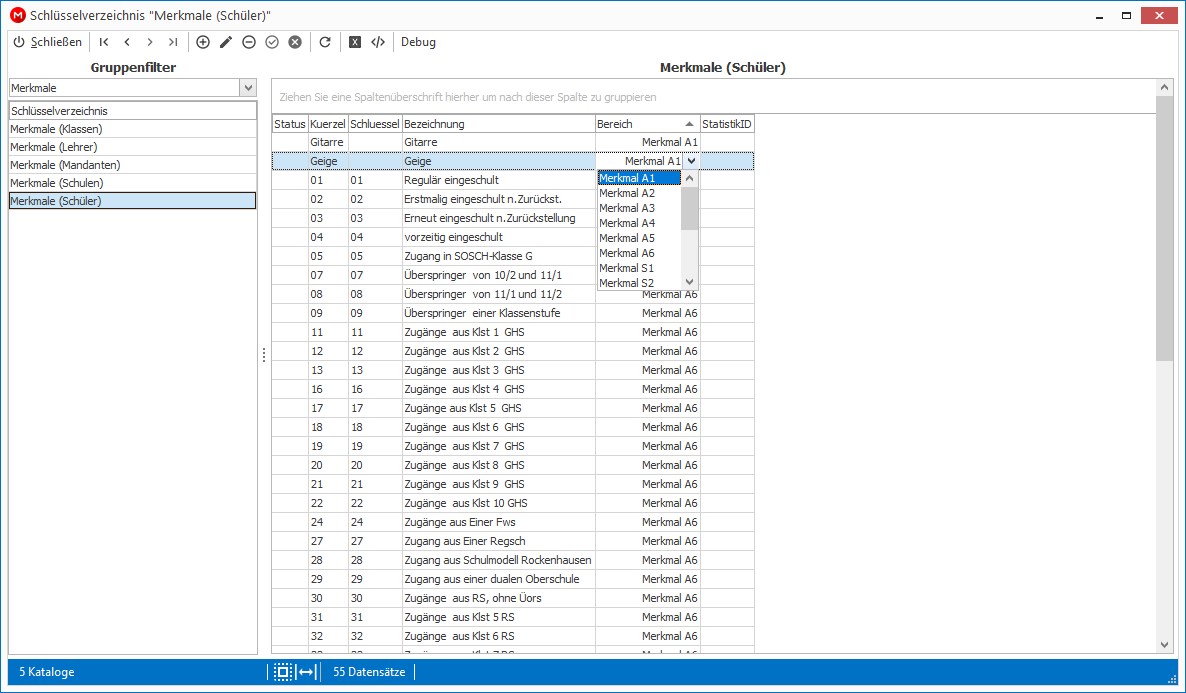Refresh the data list
This screenshot has width=1186, height=693.
click(325, 42)
